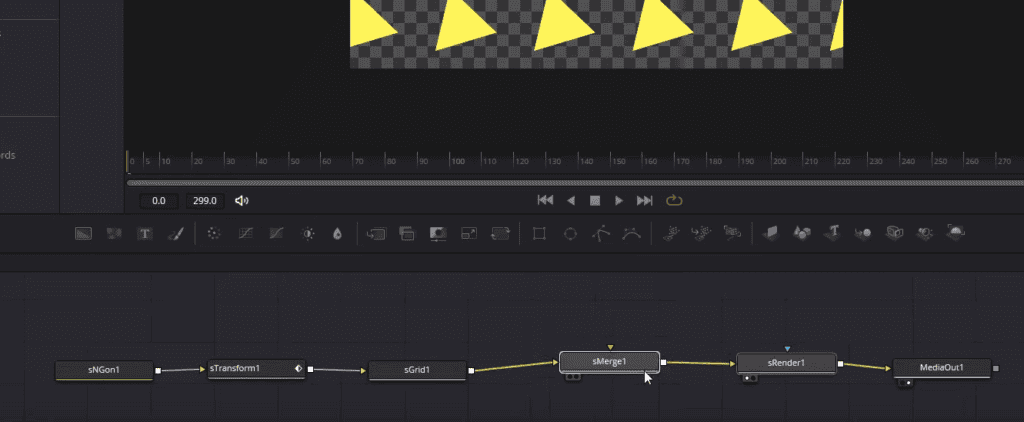Screen dimensions: 1024x422
Task: Click the Brightness Contrast tool icon
Action: click(x=308, y=233)
